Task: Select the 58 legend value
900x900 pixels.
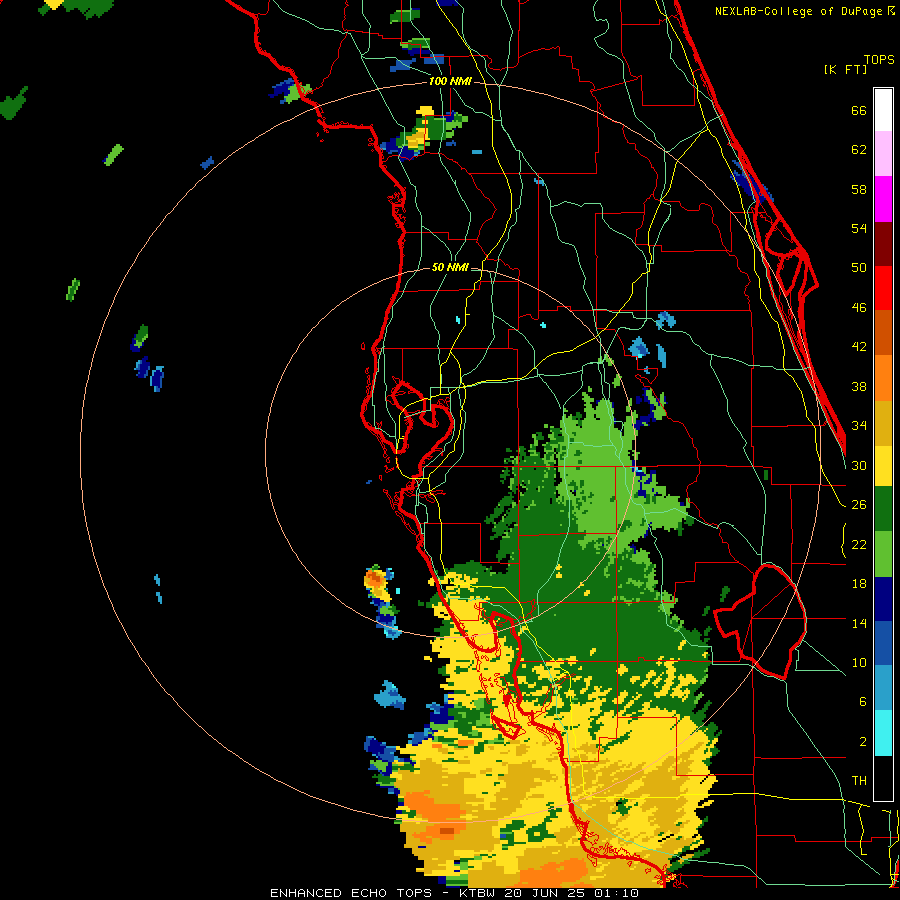Action: [x=859, y=189]
